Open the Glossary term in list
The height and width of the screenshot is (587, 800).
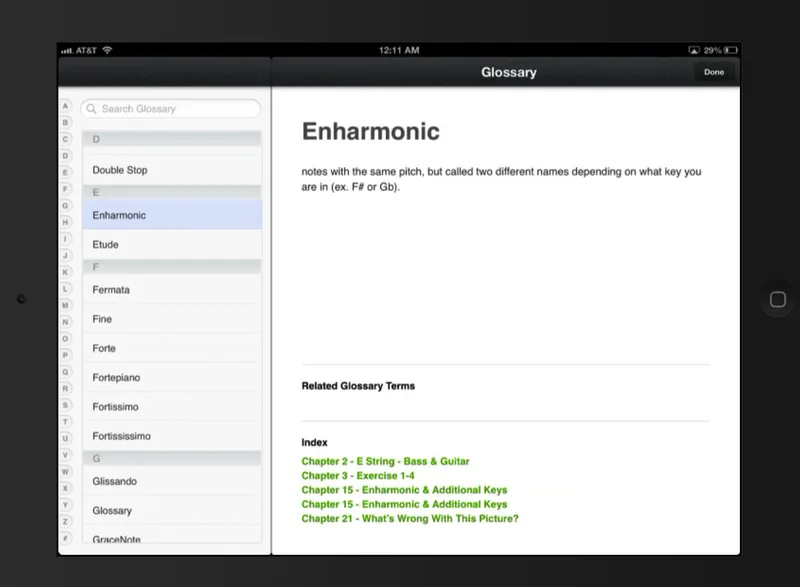click(172, 511)
